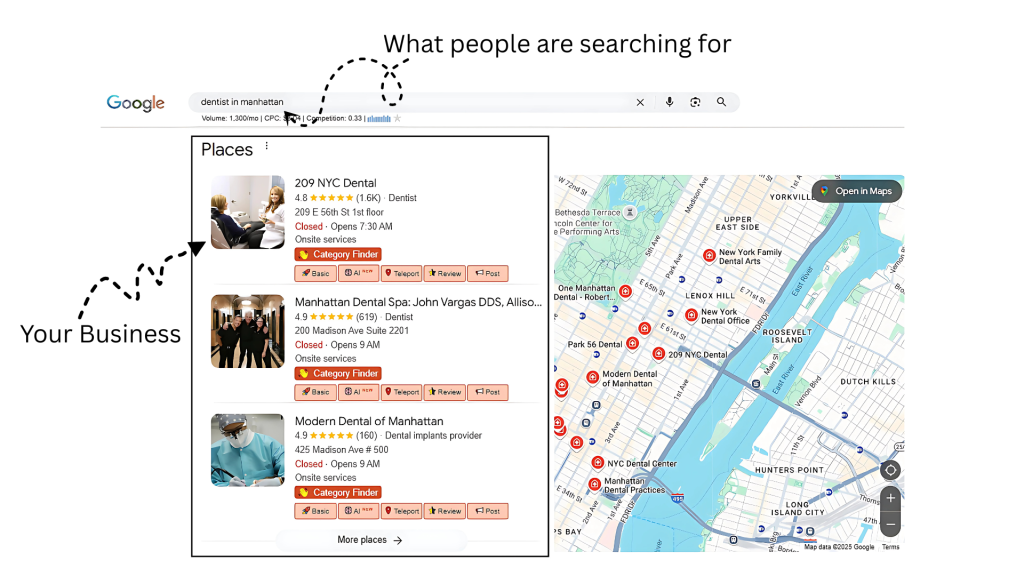The image size is (1024, 576).
Task: Click '200 Madison Ave Suite 2201' address
Action: [351, 330]
